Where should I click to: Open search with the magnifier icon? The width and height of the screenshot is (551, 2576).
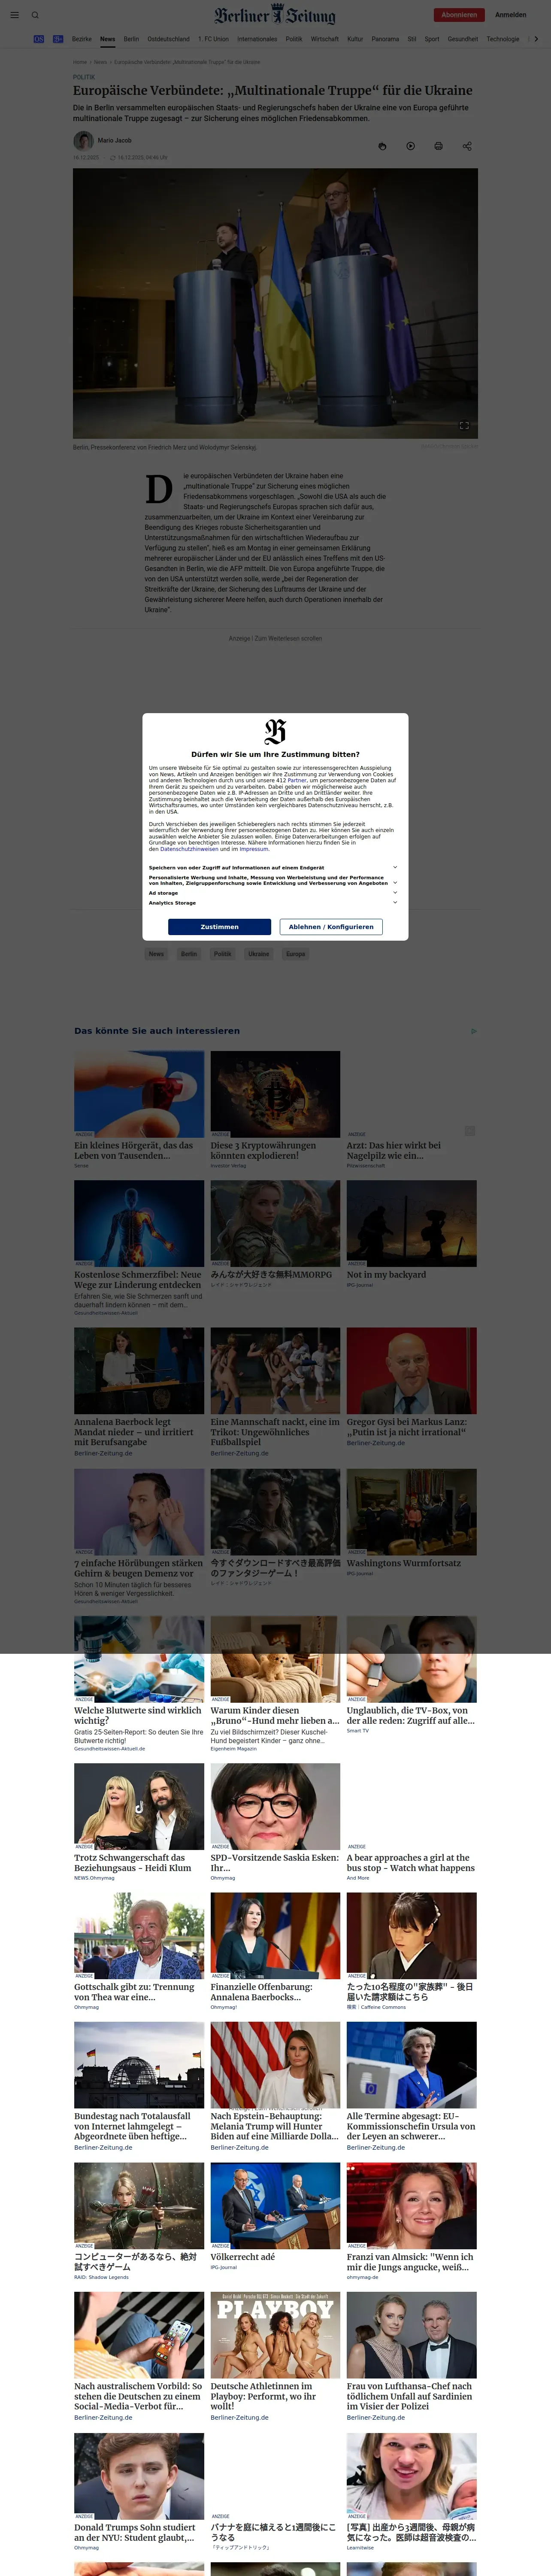[x=35, y=15]
